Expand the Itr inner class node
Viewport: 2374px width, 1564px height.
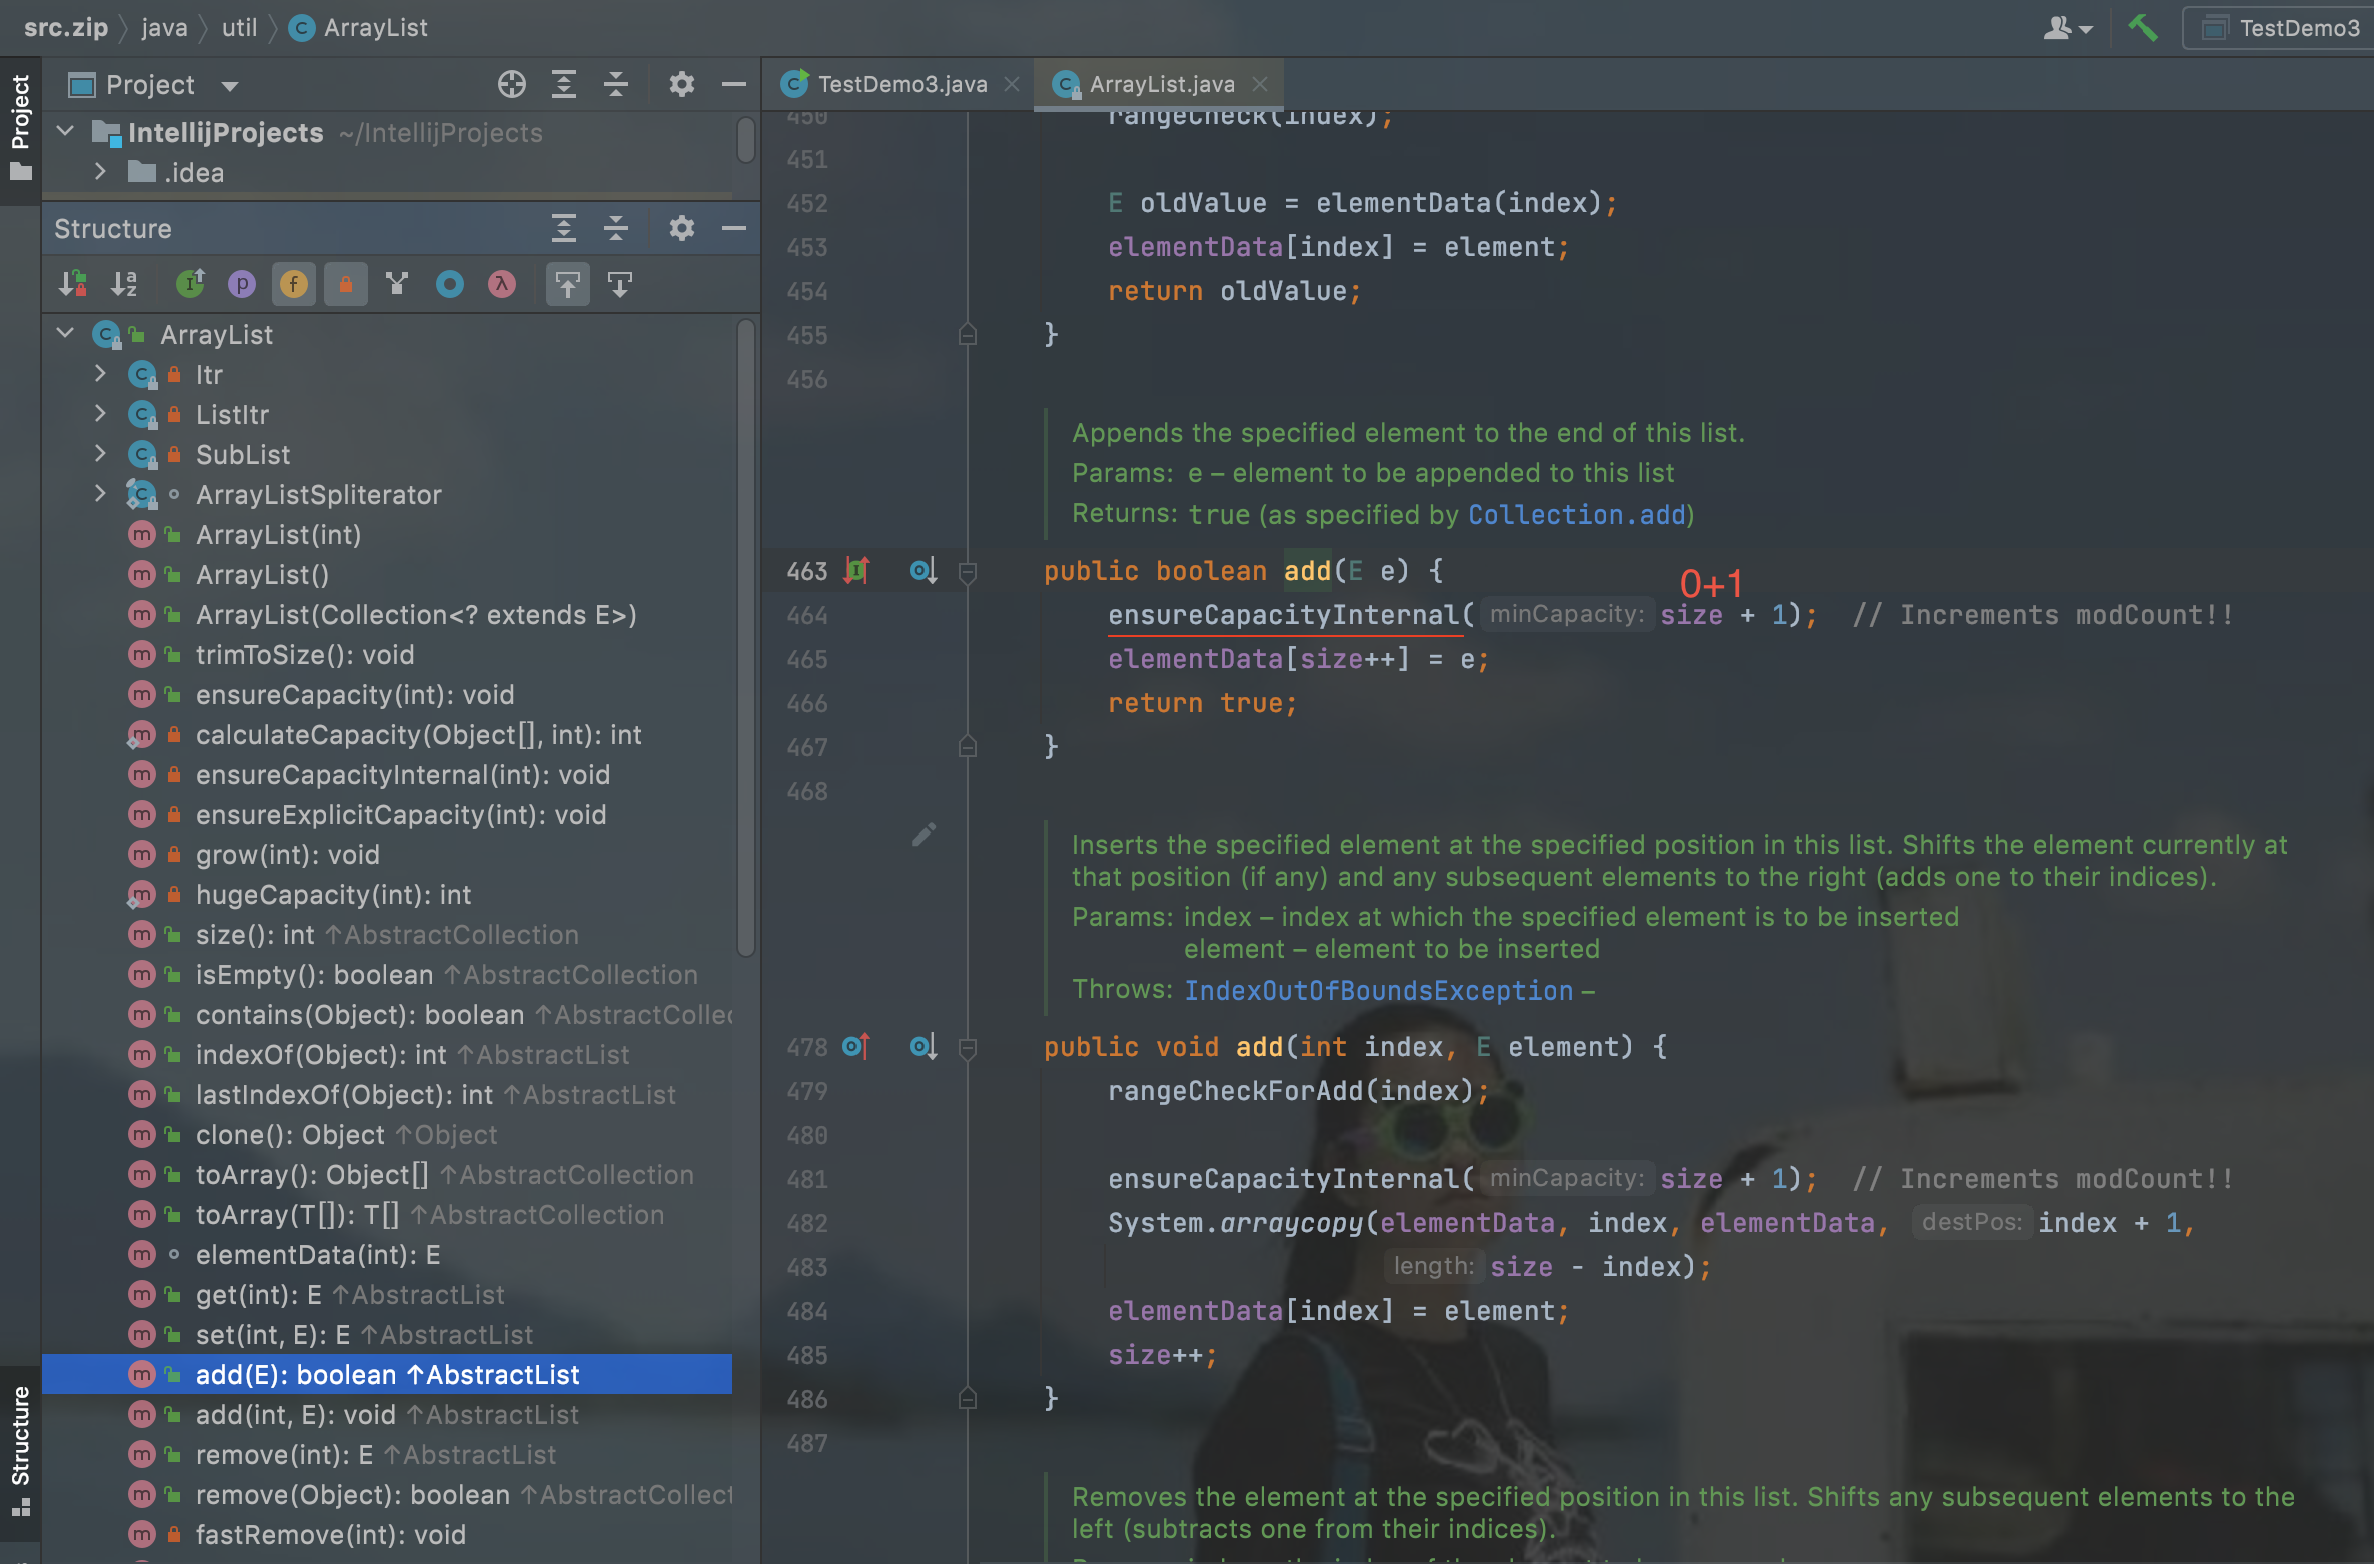(99, 375)
